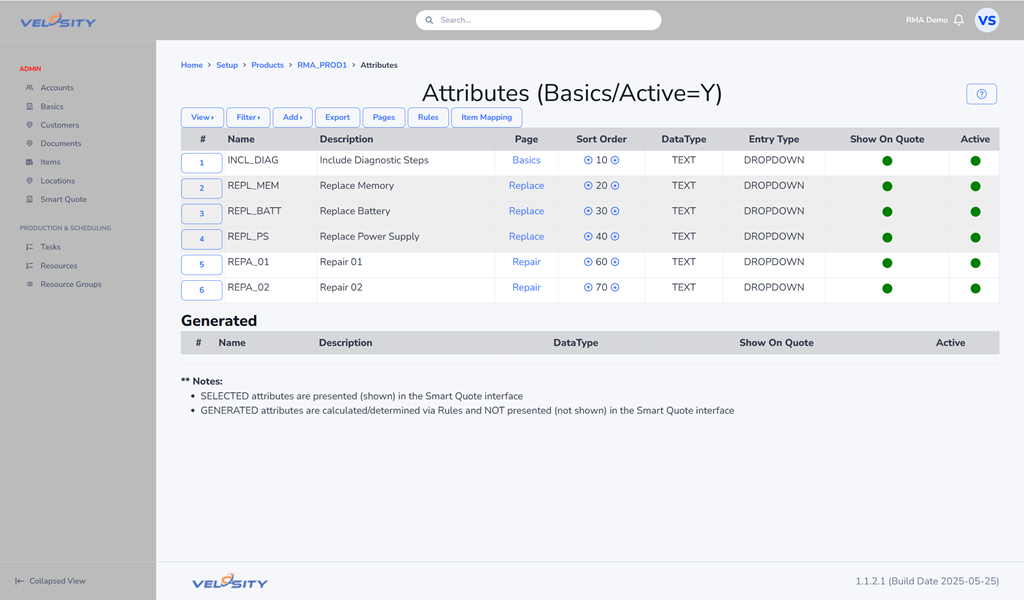Expand the Filter dropdown
1024x600 pixels.
[x=248, y=117]
